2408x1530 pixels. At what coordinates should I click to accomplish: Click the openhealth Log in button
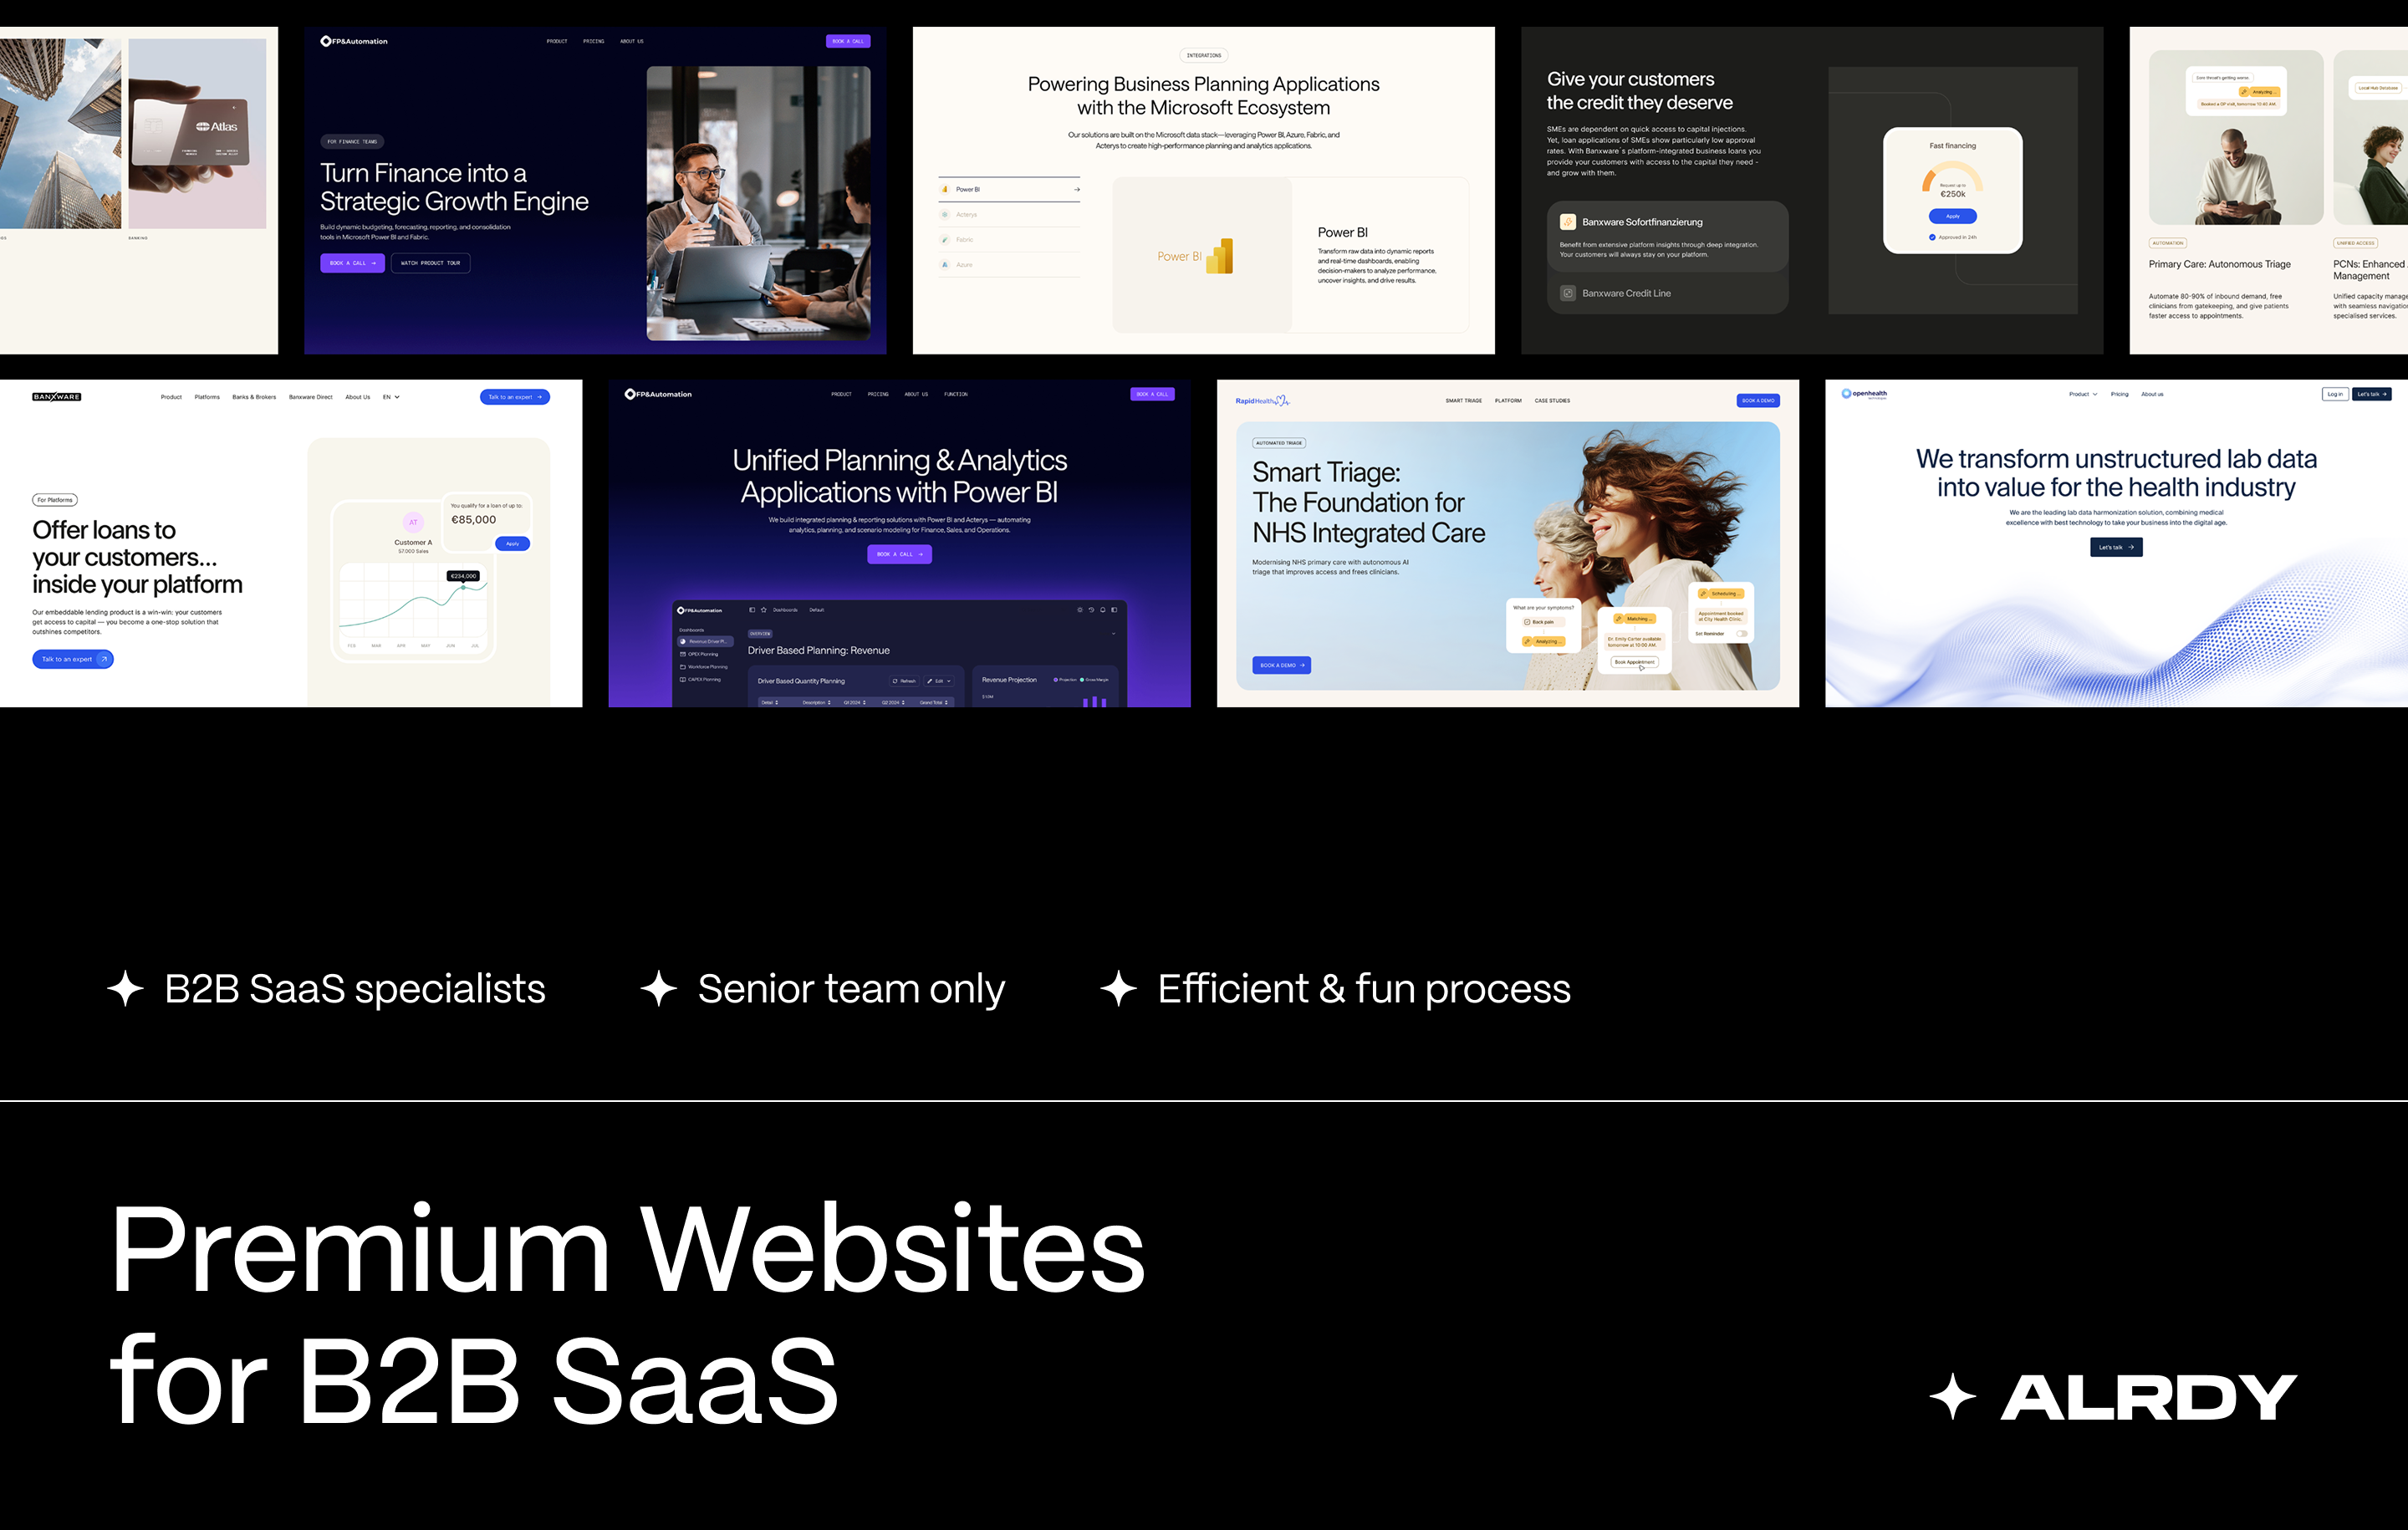point(2334,394)
